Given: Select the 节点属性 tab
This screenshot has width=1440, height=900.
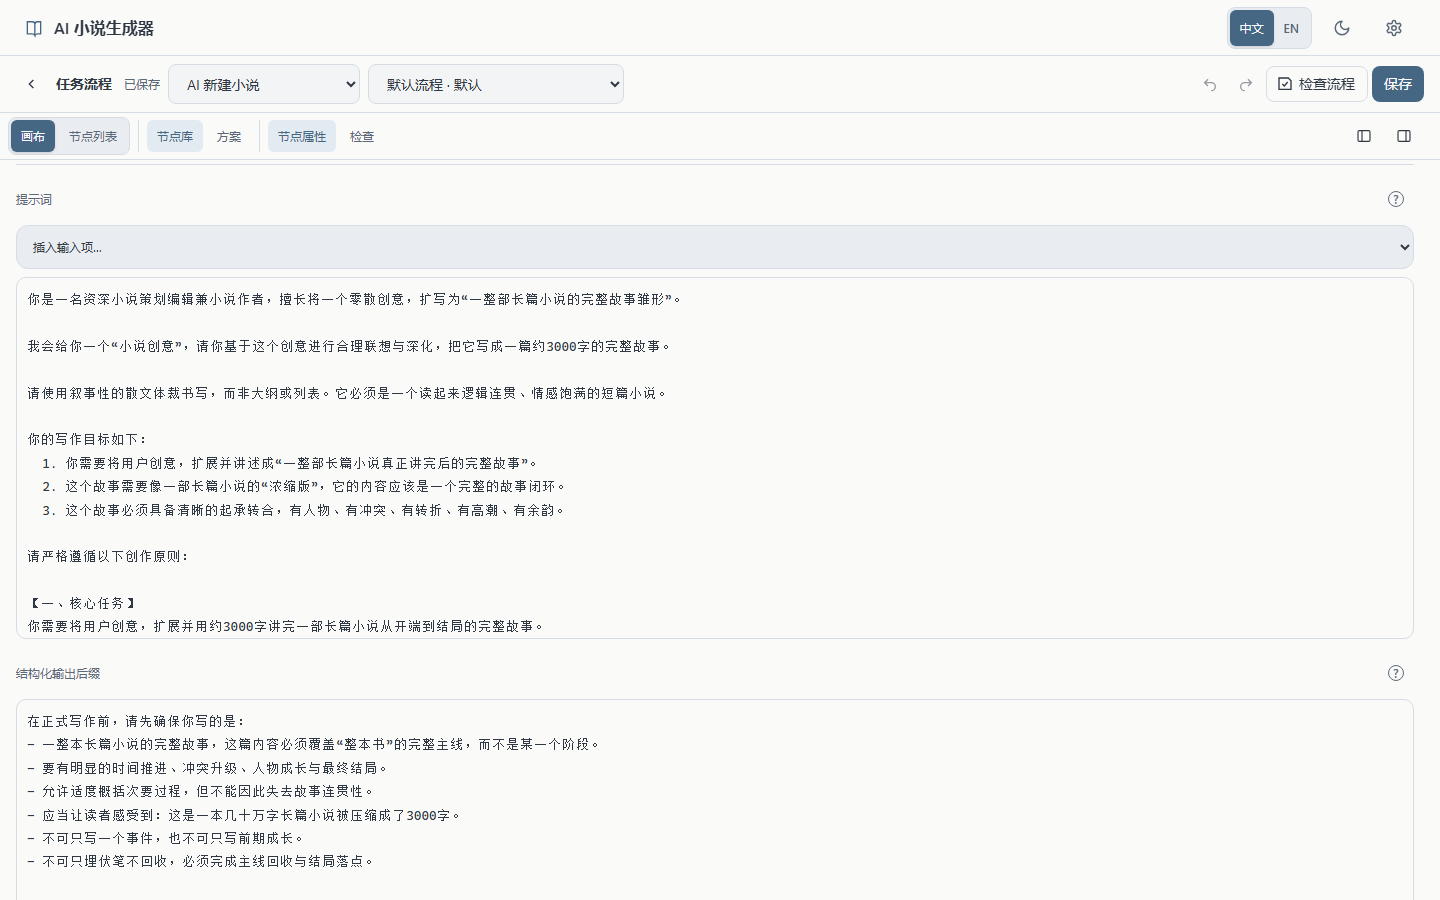Looking at the screenshot, I should 302,136.
